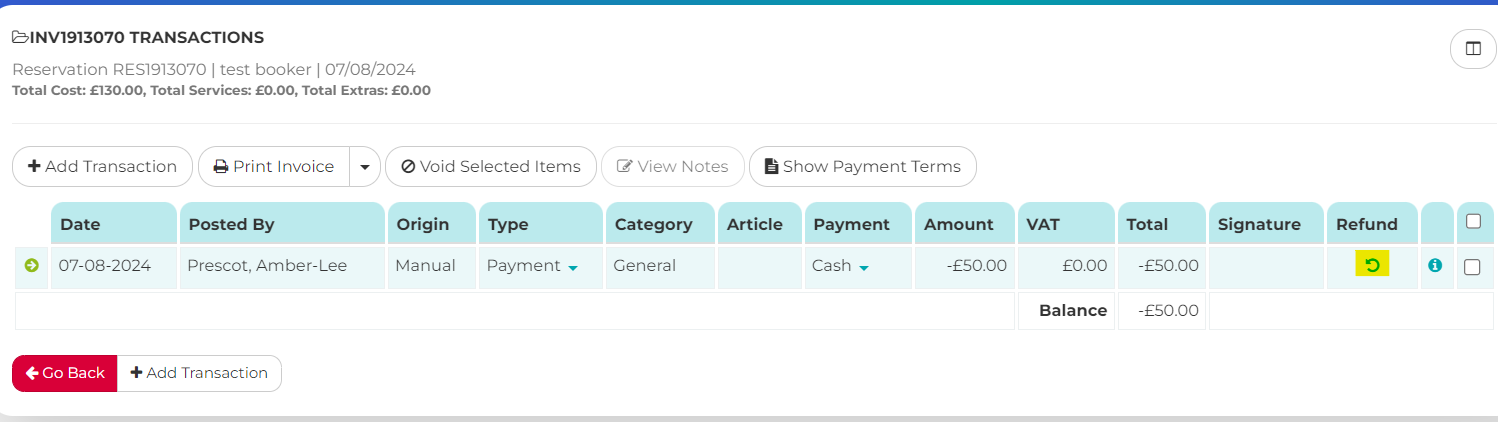Click the Amount column header
Screen dimensions: 1498x422
click(x=965, y=224)
